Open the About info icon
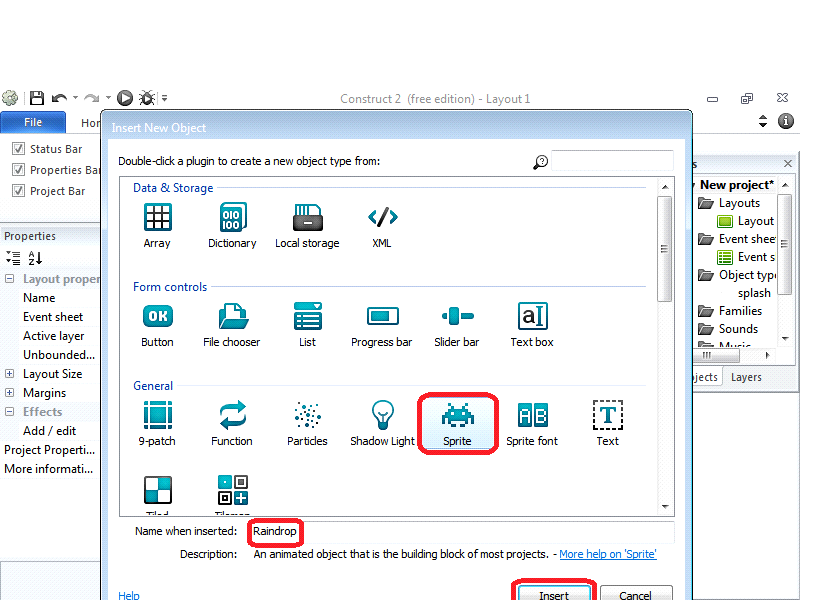819x600 pixels. 786,121
